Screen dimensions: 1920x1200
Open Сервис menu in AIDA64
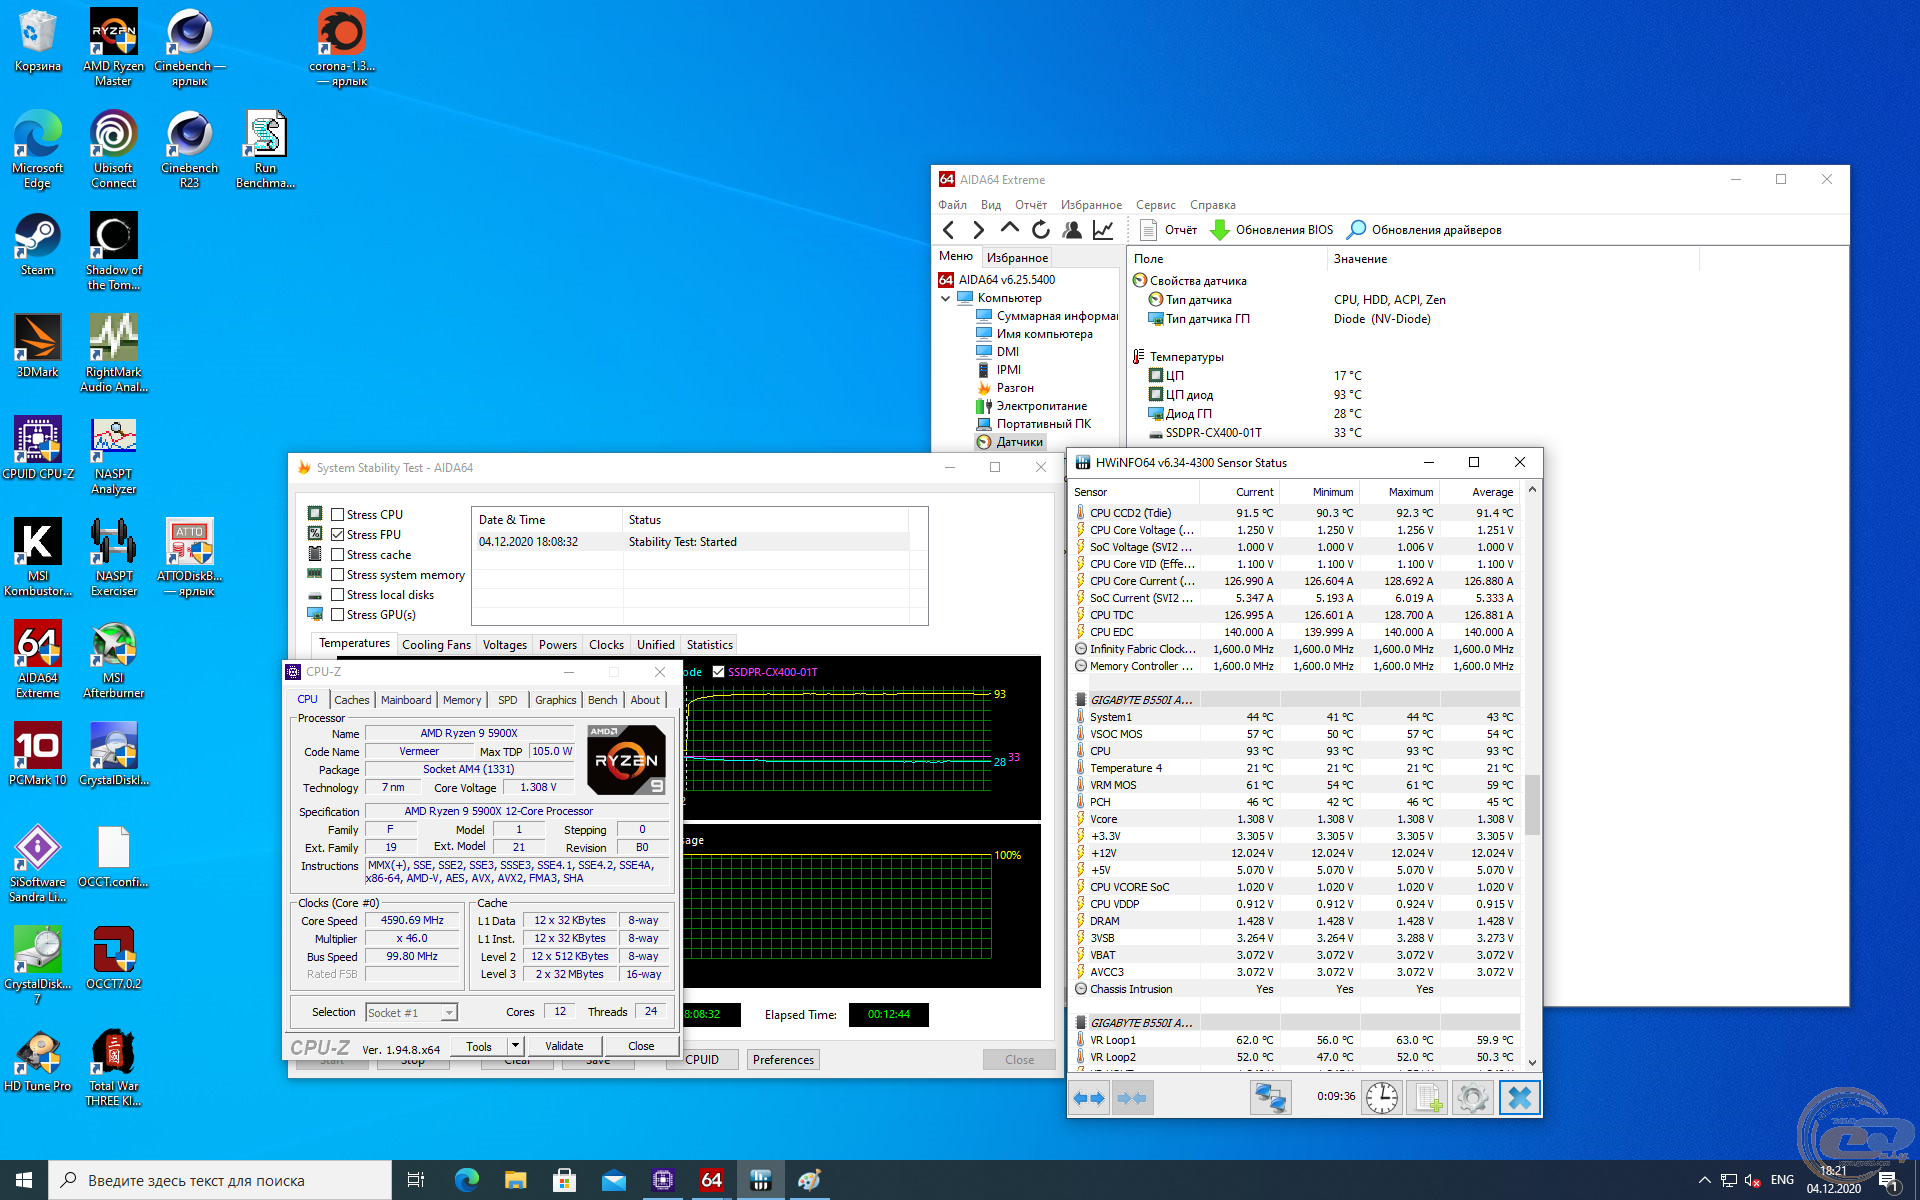coord(1156,205)
